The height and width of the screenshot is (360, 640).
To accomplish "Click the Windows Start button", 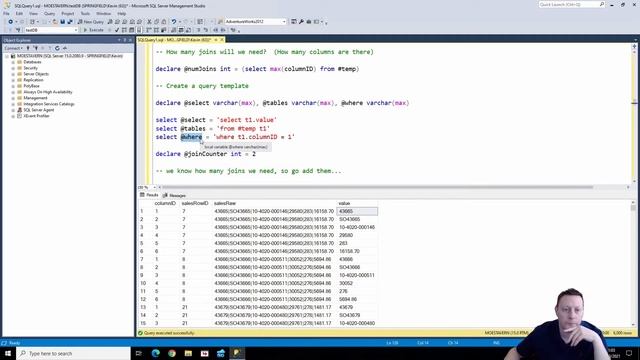I will (x=8, y=353).
